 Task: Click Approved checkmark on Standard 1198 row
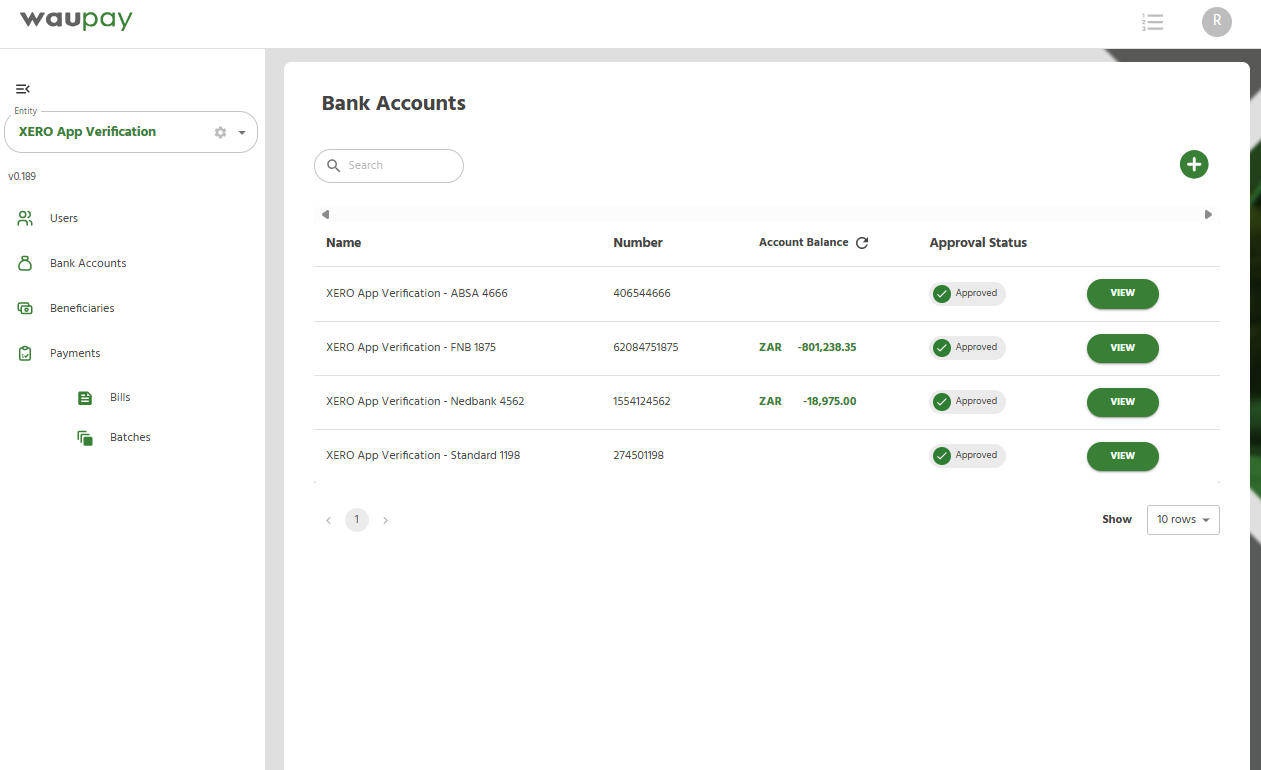tap(941, 456)
